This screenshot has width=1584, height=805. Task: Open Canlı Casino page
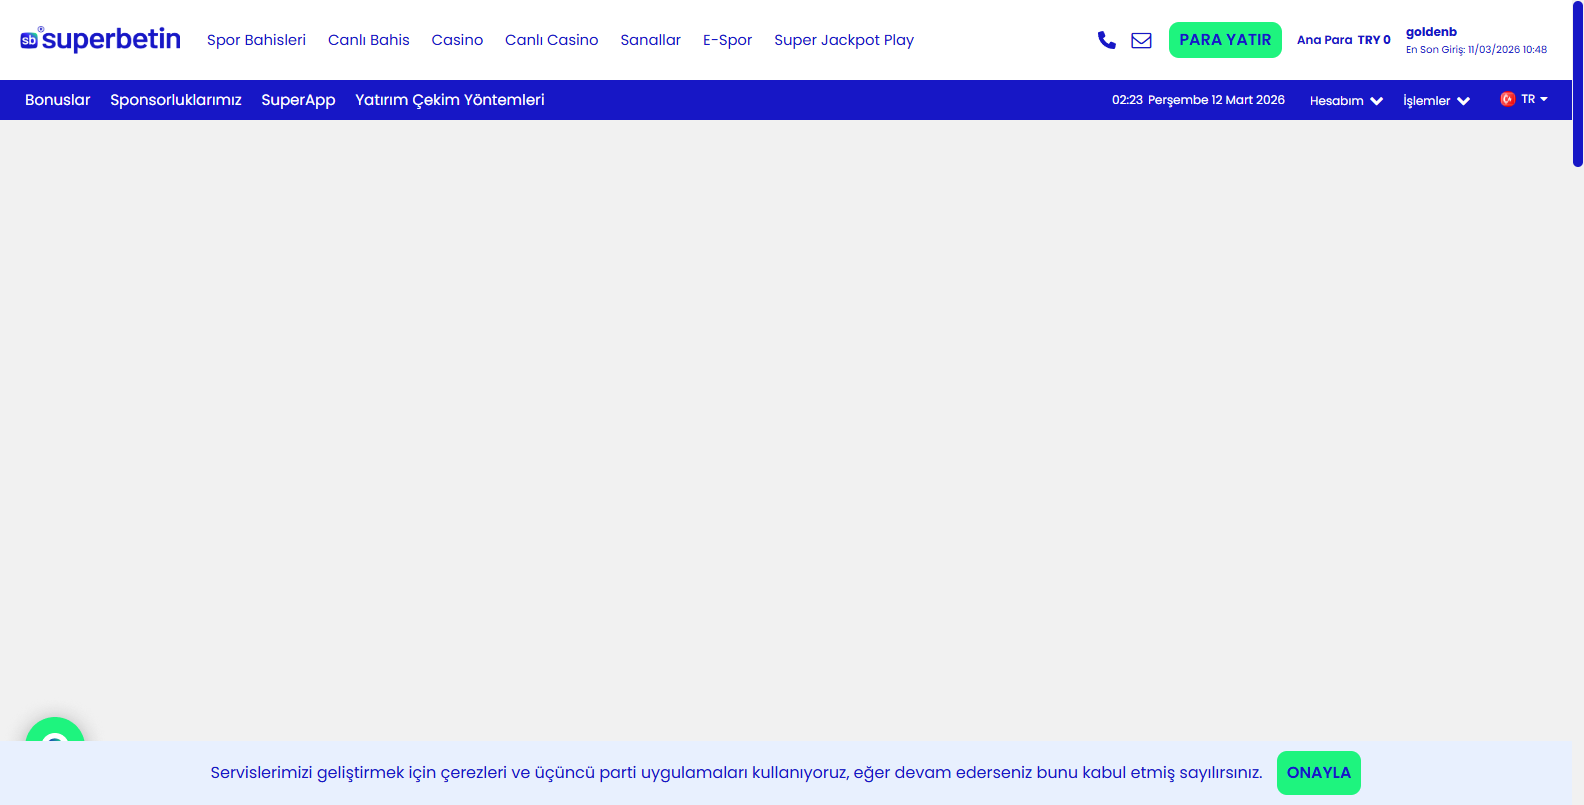[551, 40]
